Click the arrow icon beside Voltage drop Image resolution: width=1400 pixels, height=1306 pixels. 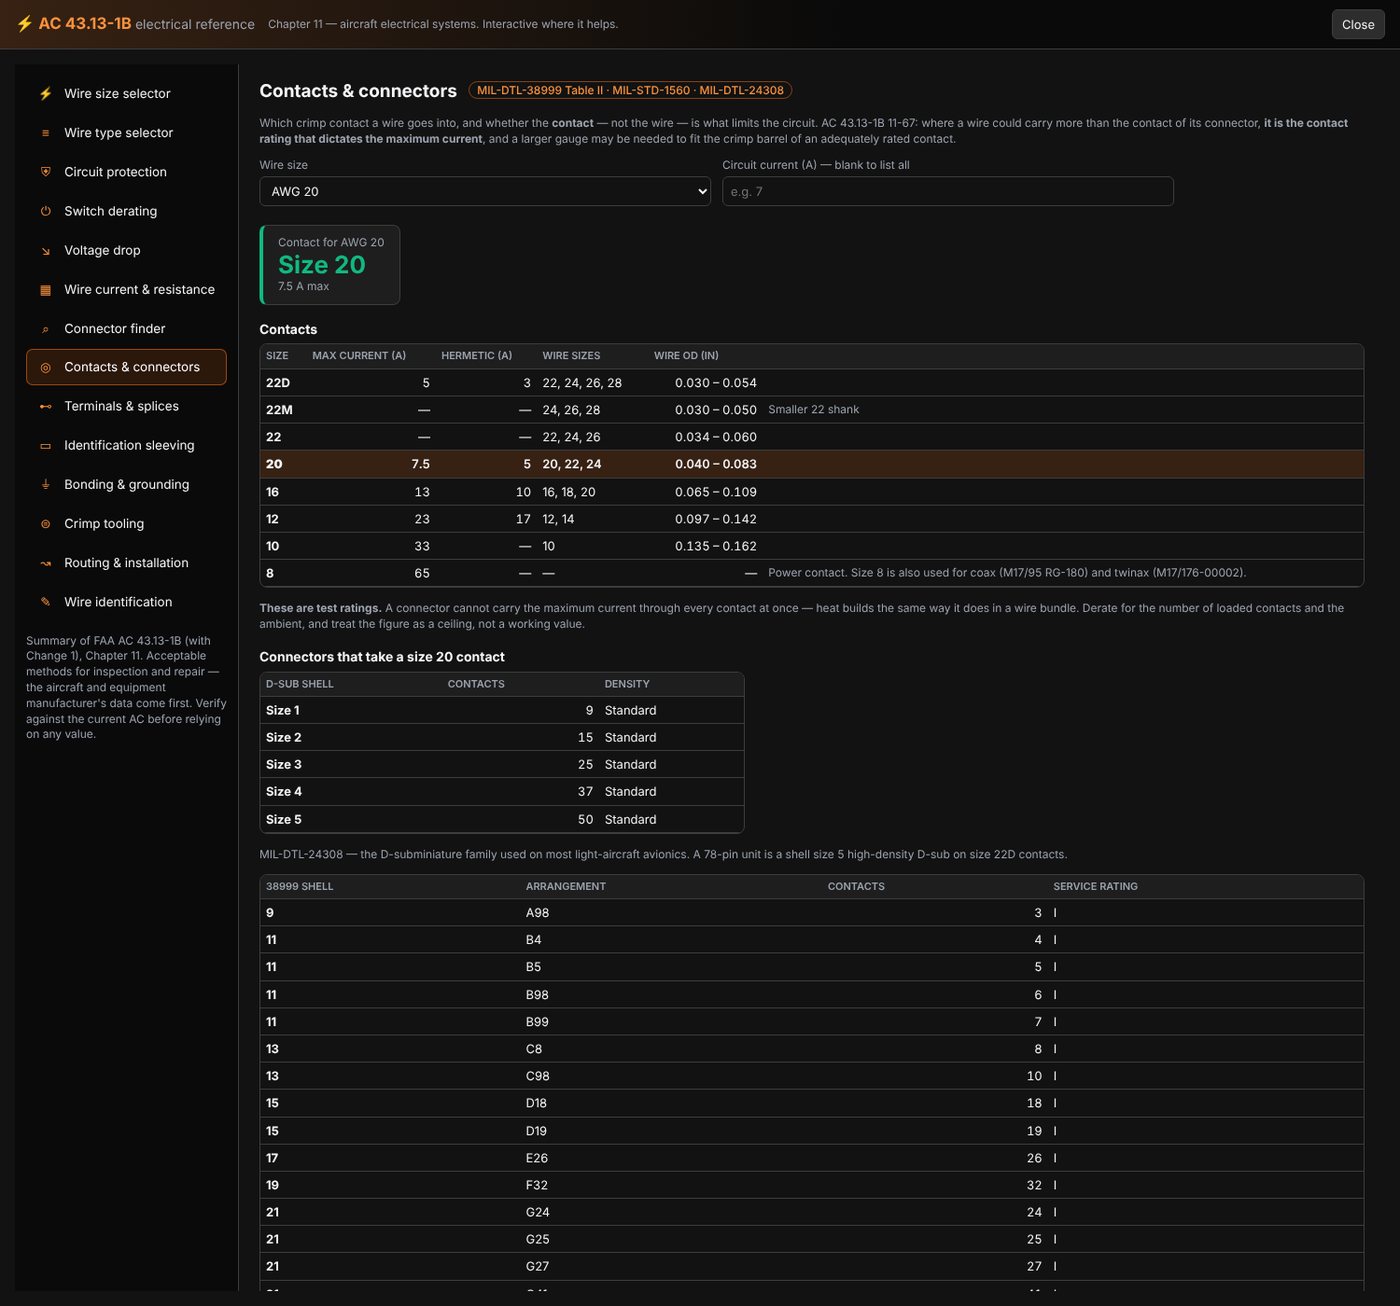[x=45, y=251]
